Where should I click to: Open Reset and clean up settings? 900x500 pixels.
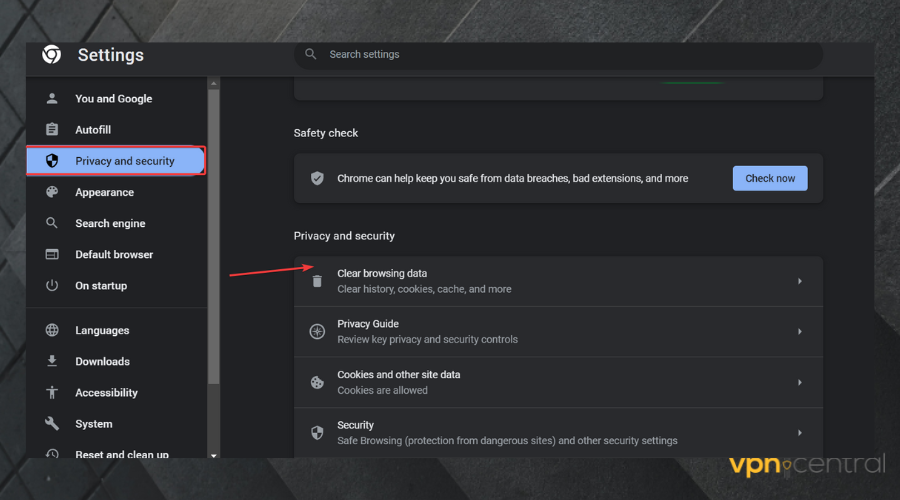coord(117,450)
